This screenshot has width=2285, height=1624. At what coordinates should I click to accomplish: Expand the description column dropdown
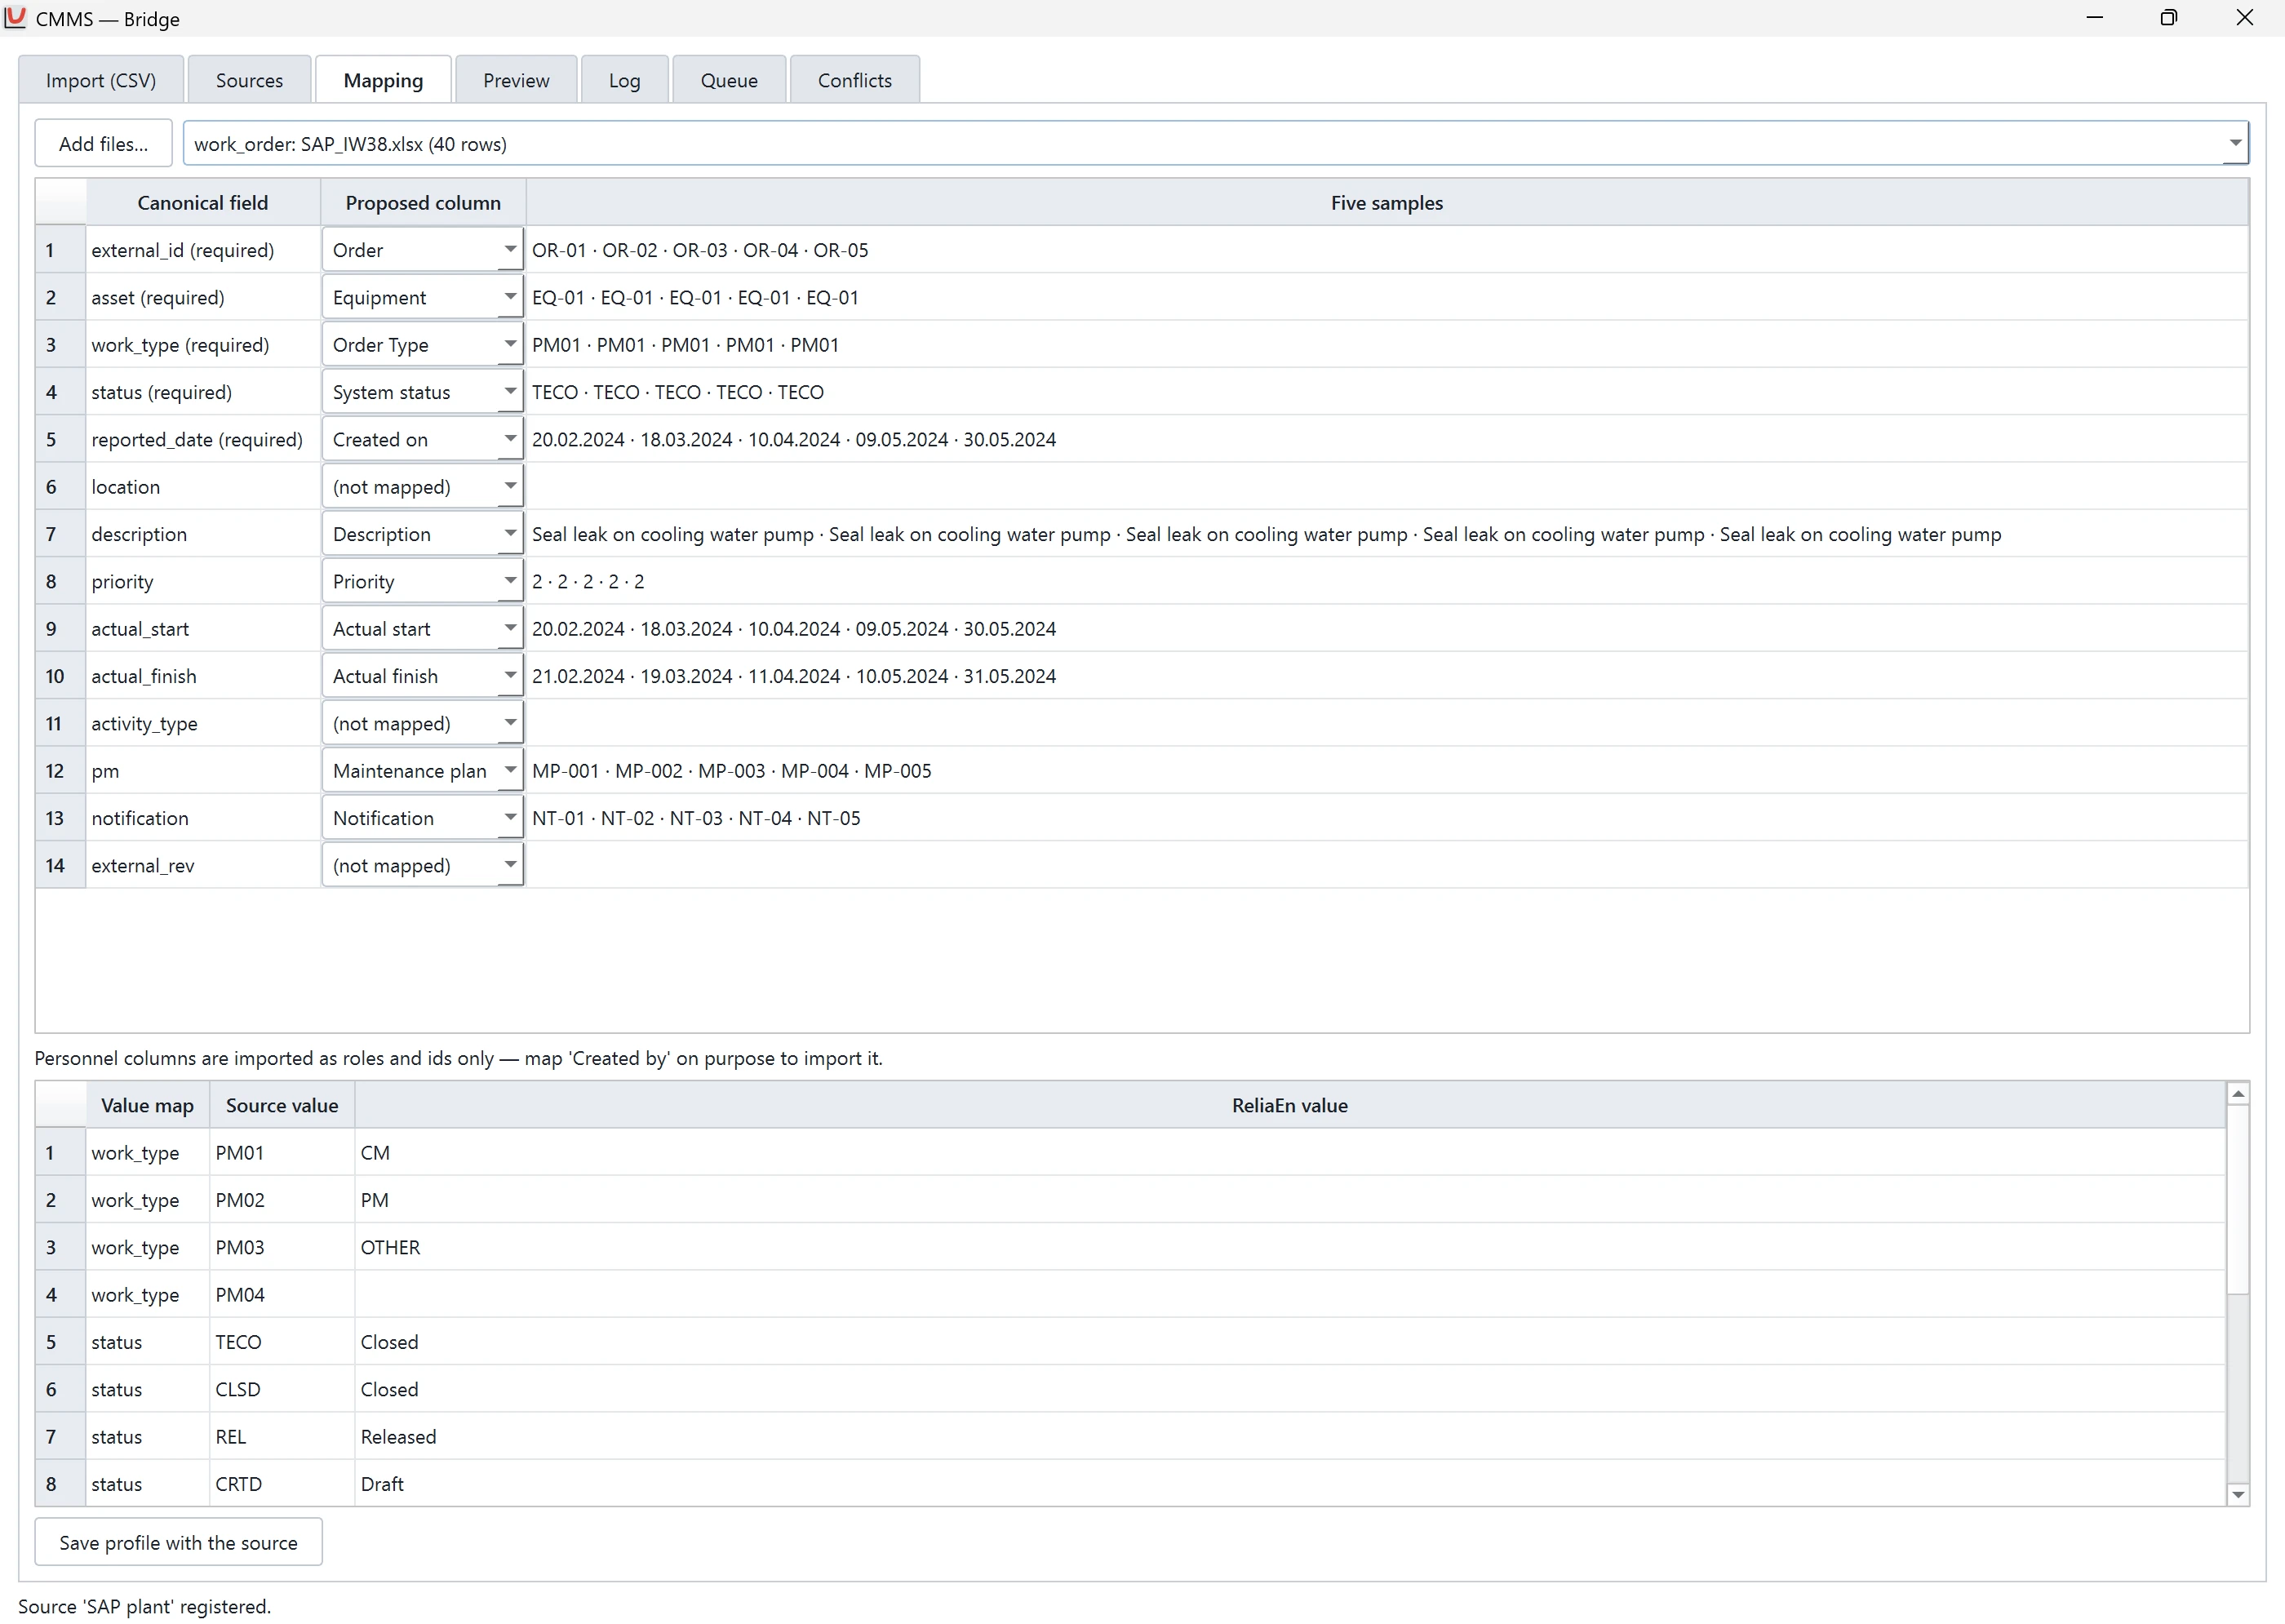[422, 534]
